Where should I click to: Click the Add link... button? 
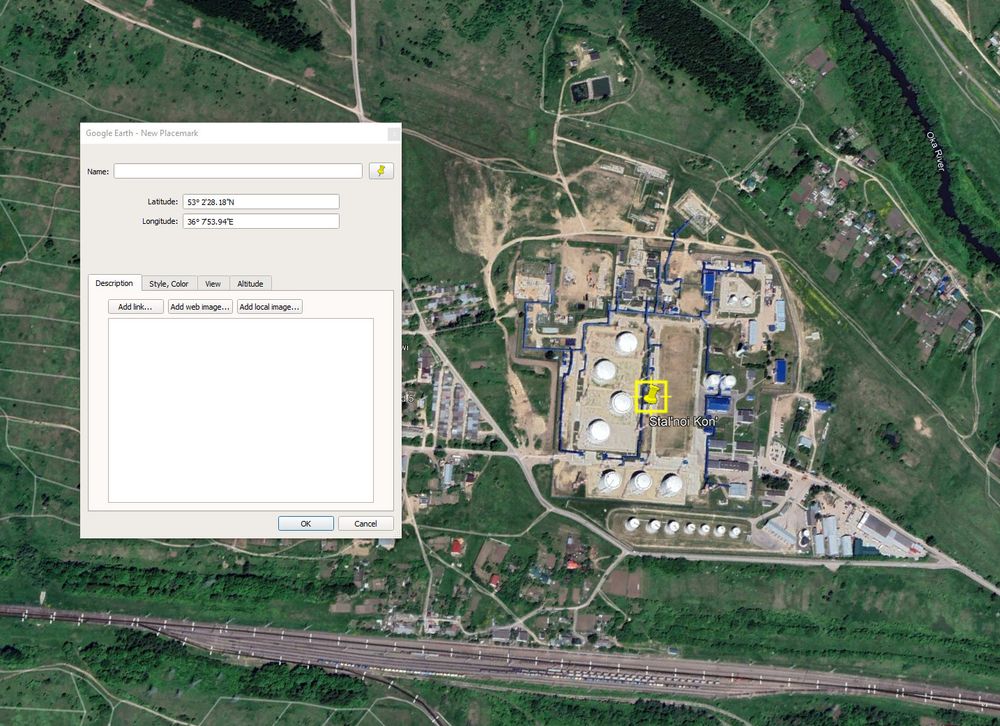tap(135, 307)
